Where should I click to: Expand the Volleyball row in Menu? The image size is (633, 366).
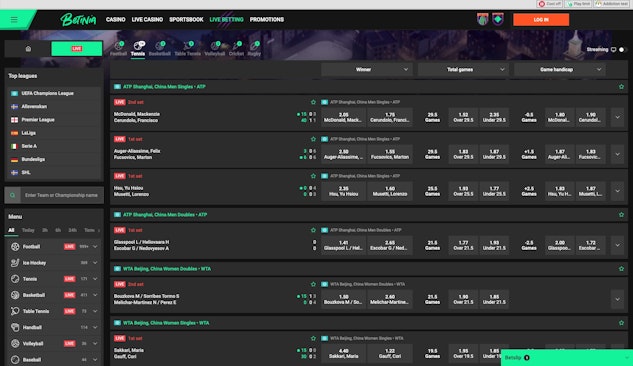[x=95, y=343]
